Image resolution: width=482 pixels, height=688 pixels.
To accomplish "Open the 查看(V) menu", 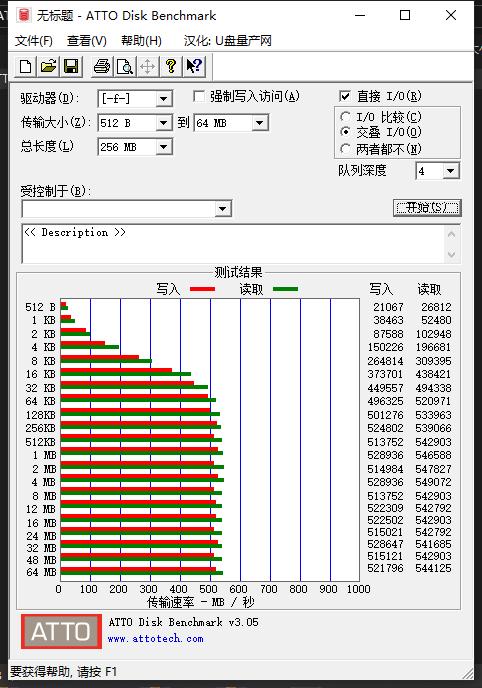I will [x=87, y=41].
